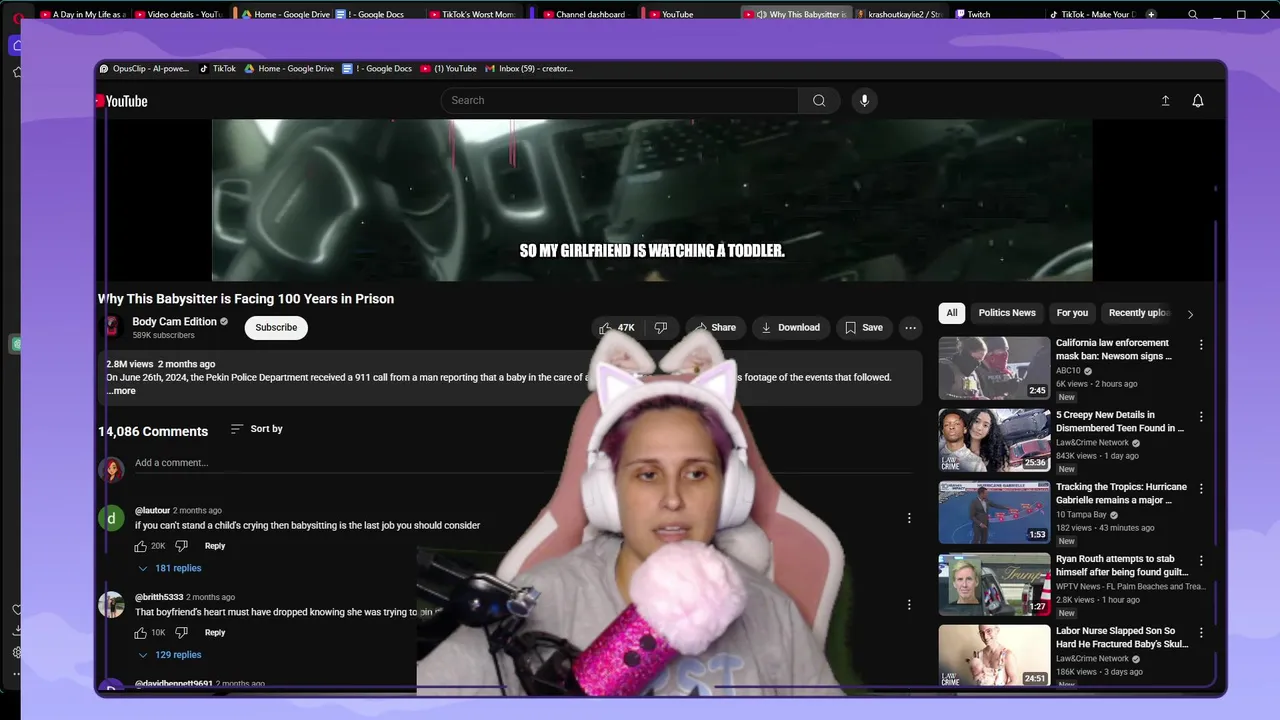Click Share button under video
The width and height of the screenshot is (1280, 720).
pyautogui.click(x=715, y=328)
